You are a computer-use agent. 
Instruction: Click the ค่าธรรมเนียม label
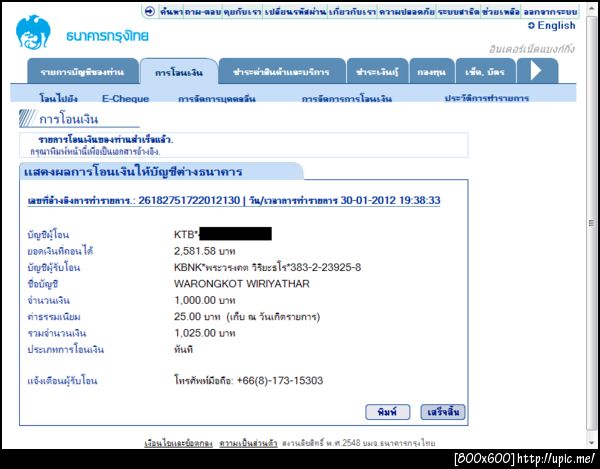click(54, 317)
